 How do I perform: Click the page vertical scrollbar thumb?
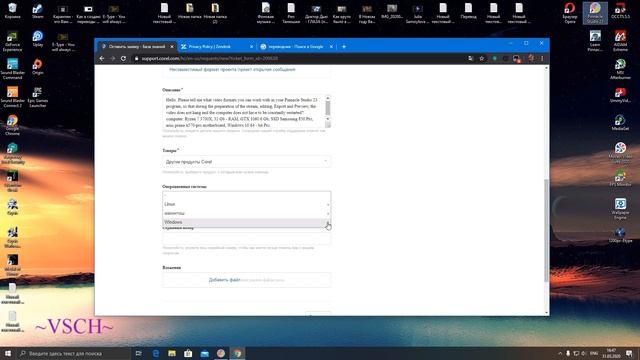point(546,230)
